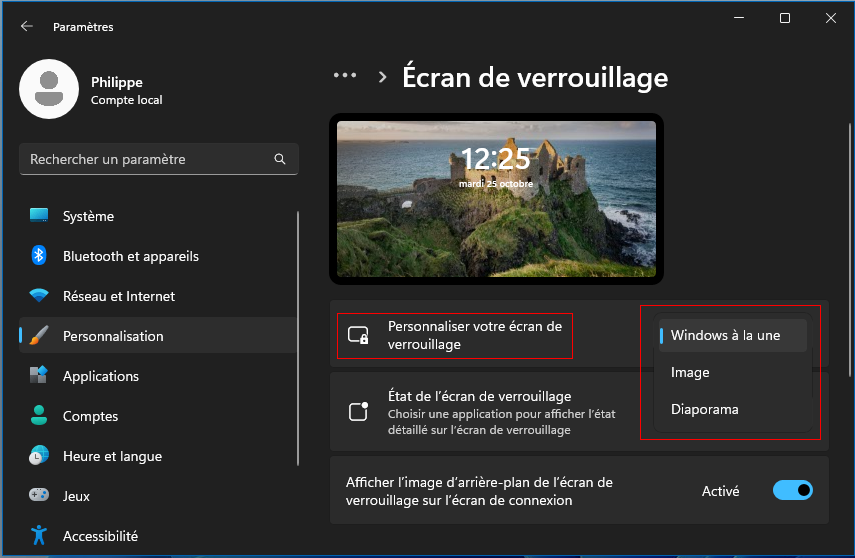
Task: Click the lock screen personalize icon
Action: [x=358, y=335]
